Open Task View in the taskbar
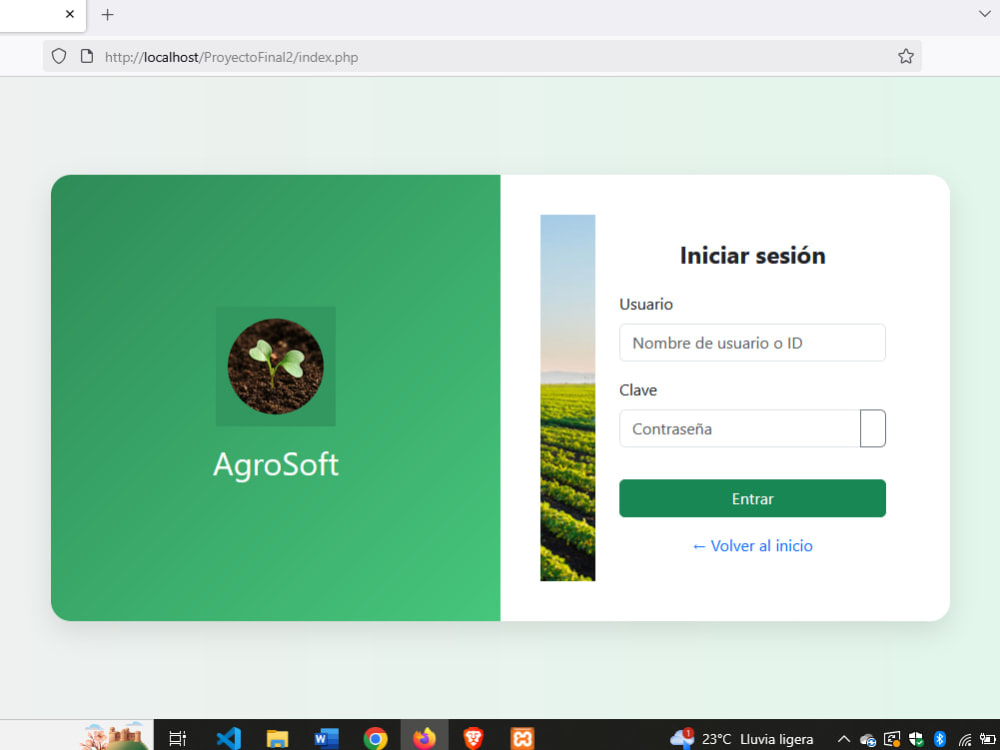This screenshot has width=1000, height=750. (x=177, y=739)
